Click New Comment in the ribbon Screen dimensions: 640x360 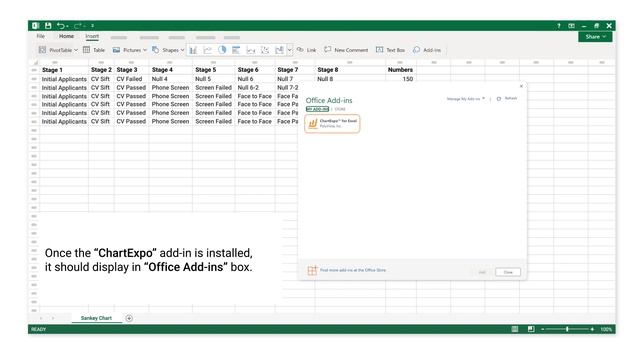pyautogui.click(x=346, y=50)
